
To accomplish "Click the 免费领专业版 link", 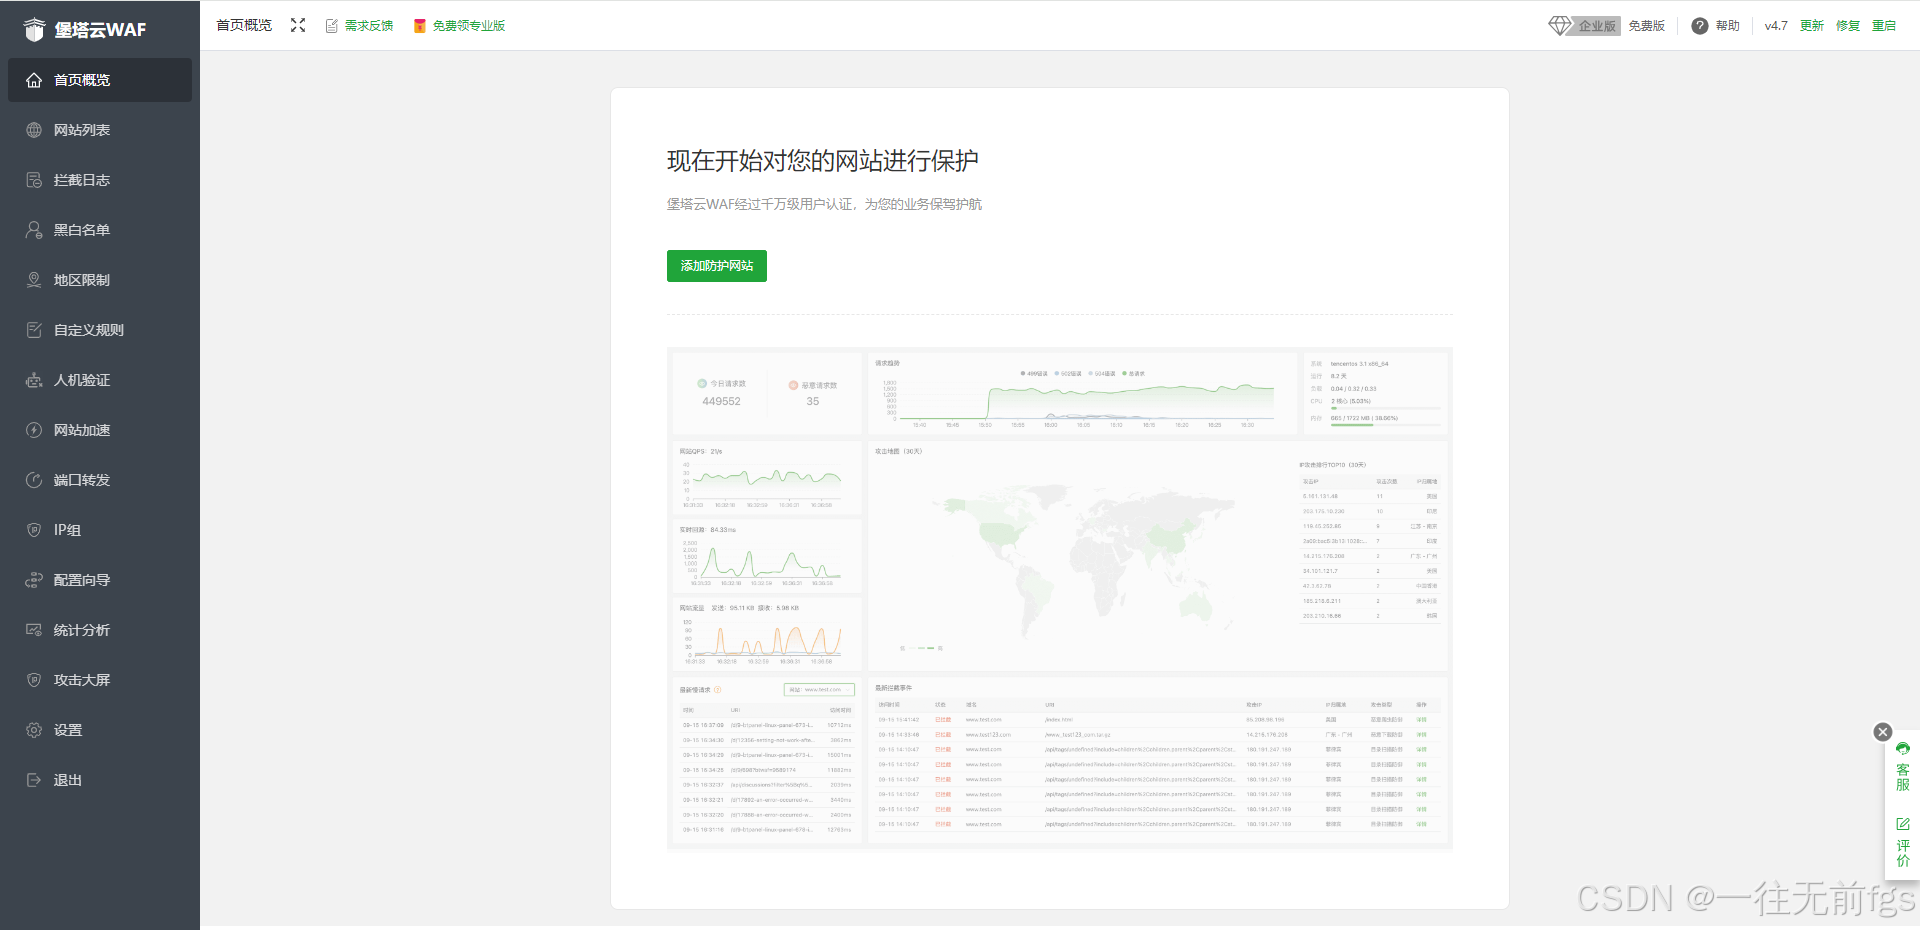I will 469,26.
